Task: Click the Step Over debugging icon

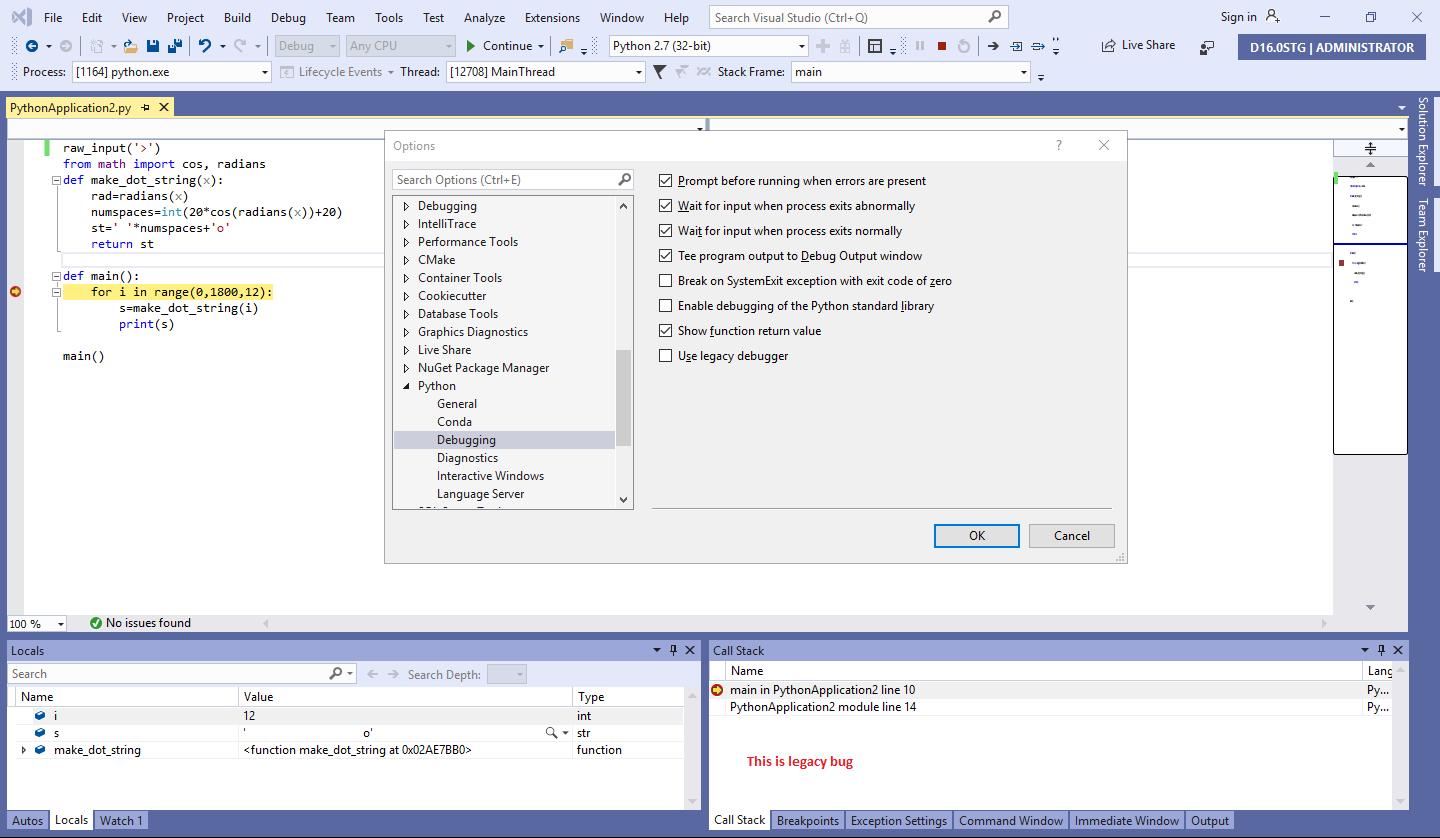Action: pyautogui.click(x=1038, y=45)
